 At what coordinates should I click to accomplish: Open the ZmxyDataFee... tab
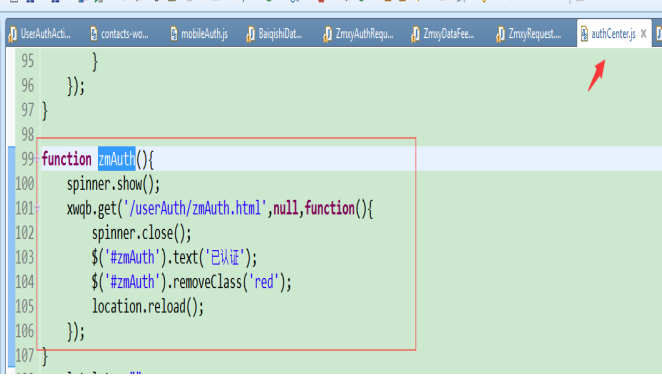click(x=443, y=34)
